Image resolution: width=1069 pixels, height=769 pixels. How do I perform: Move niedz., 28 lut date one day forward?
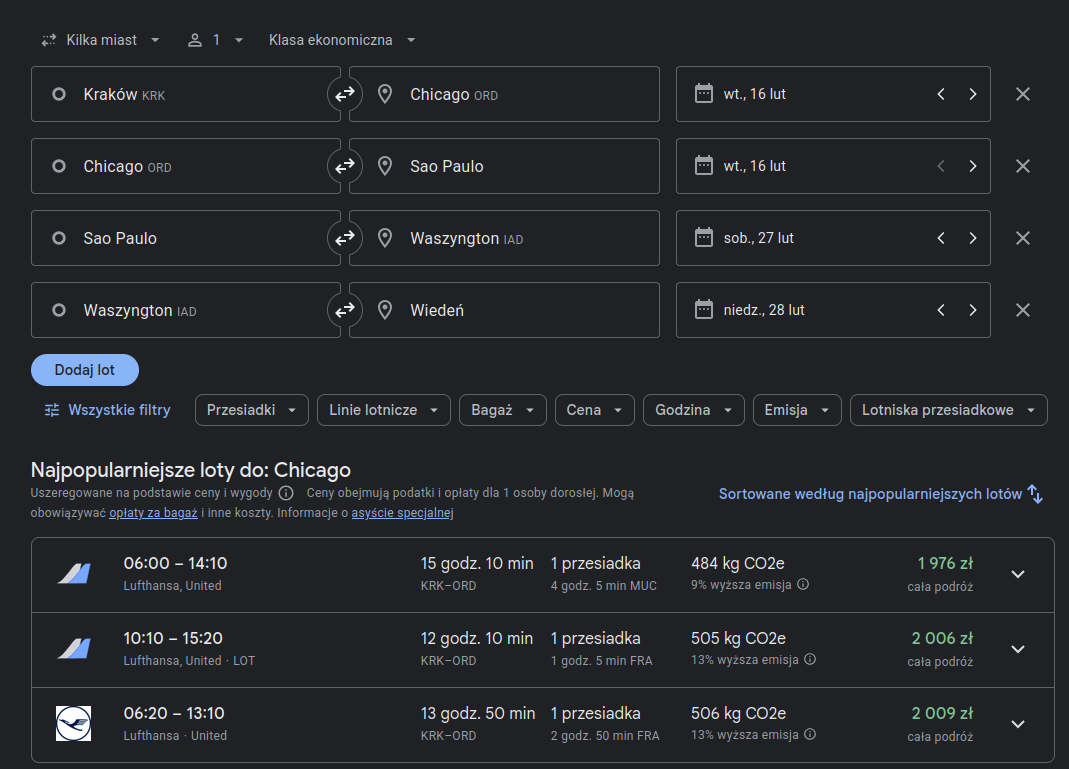click(x=973, y=310)
